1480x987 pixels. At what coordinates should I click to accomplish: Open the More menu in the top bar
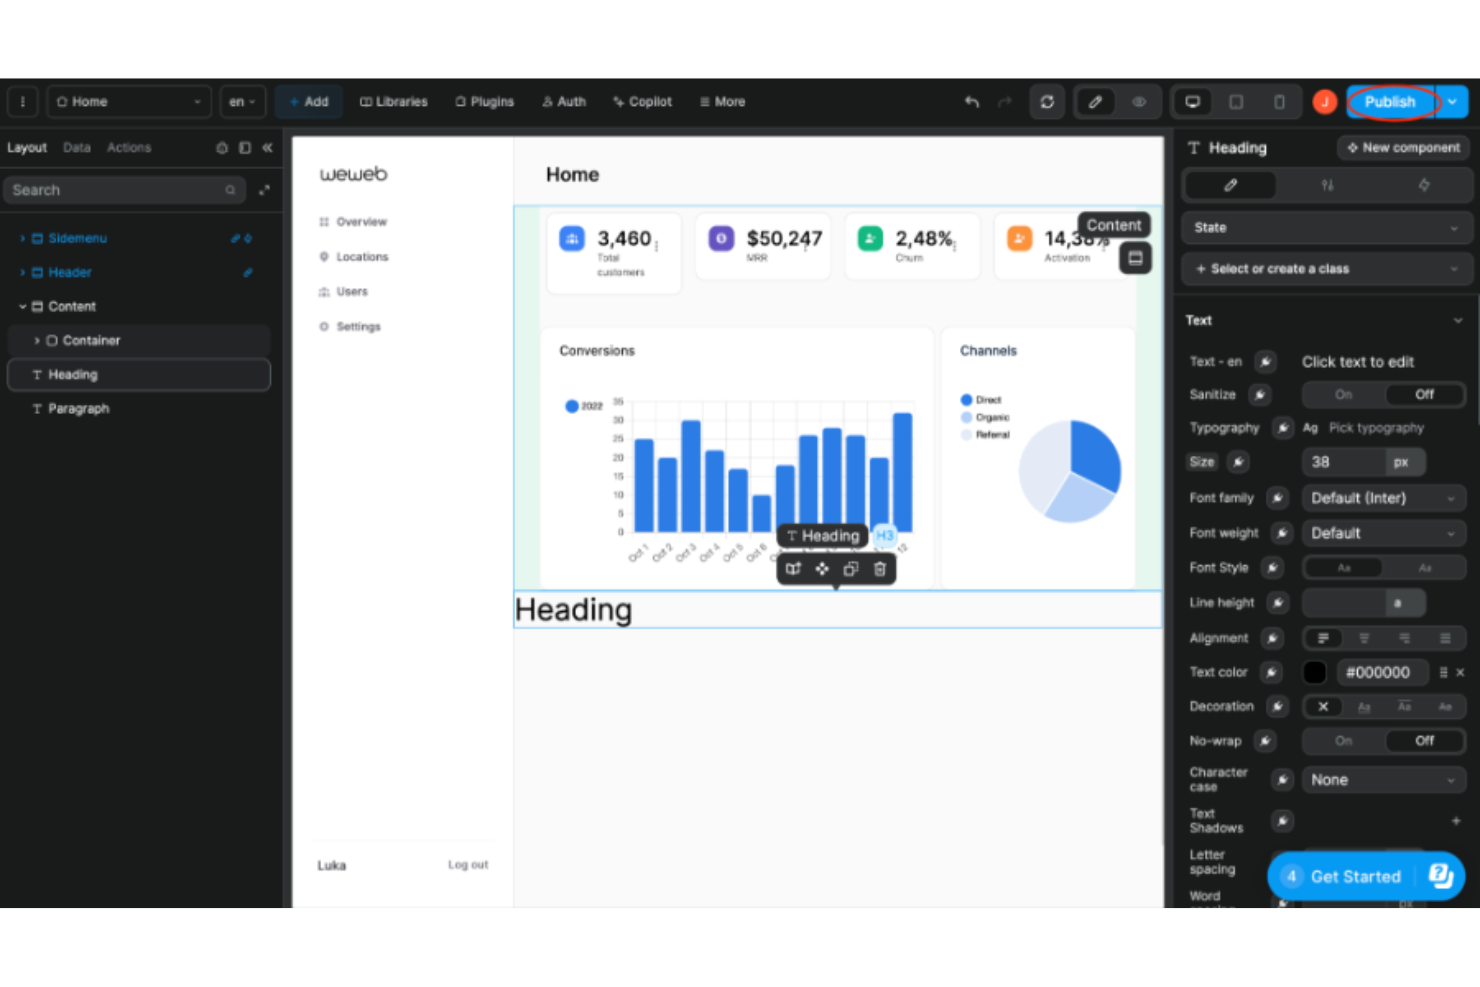[722, 101]
